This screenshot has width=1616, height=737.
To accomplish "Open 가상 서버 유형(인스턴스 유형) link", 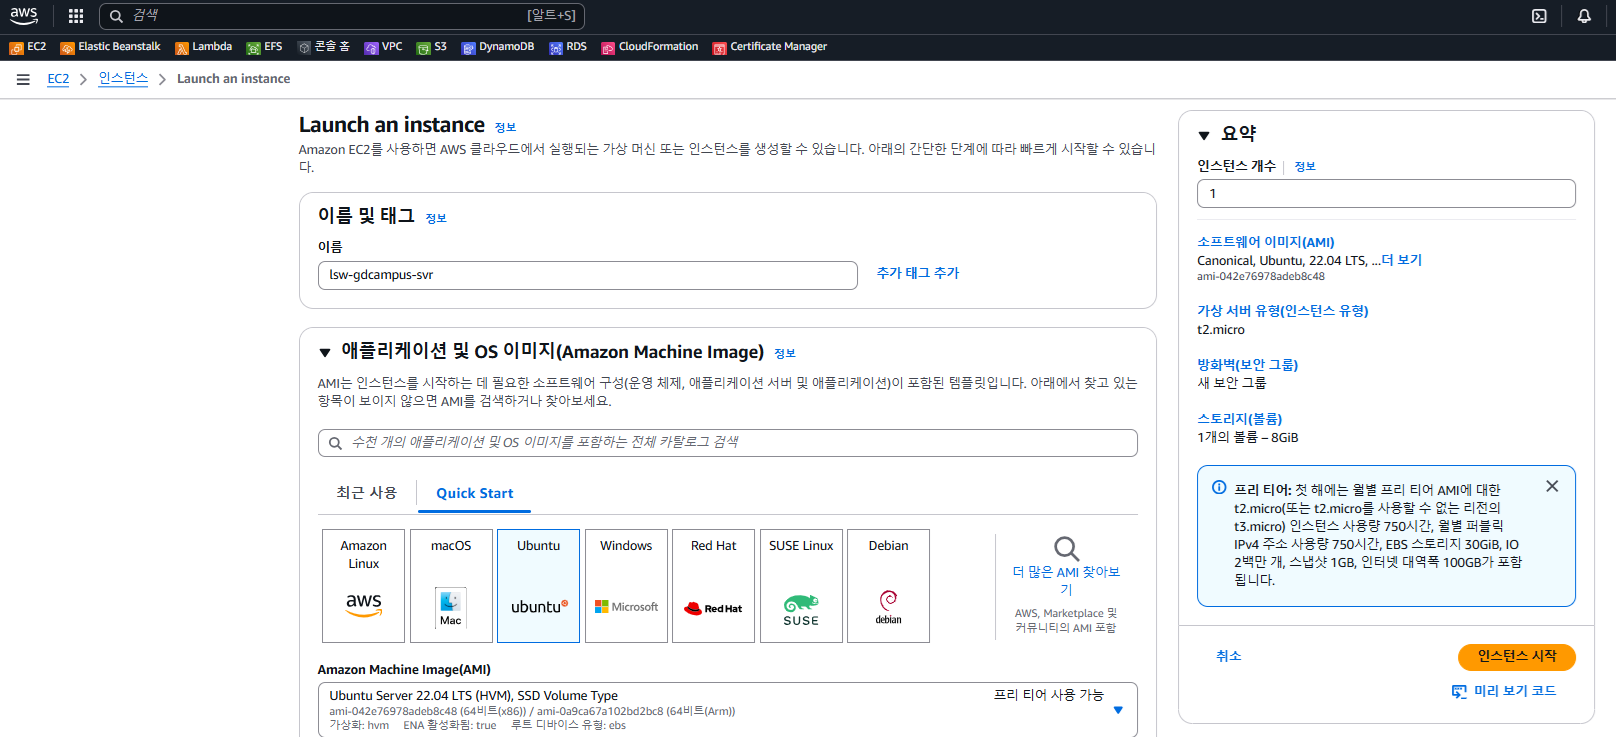I will (x=1283, y=311).
